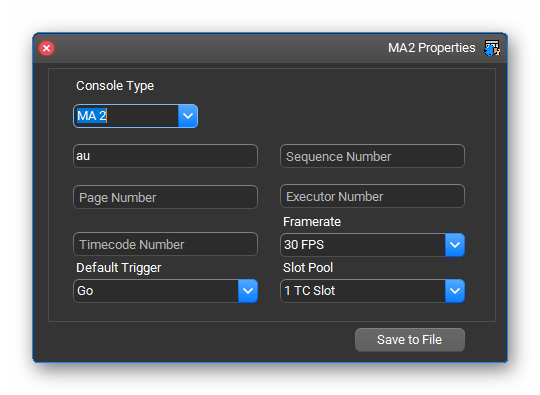The image size is (540, 395).
Task: Click the Slot Pool label
Action: click(308, 268)
